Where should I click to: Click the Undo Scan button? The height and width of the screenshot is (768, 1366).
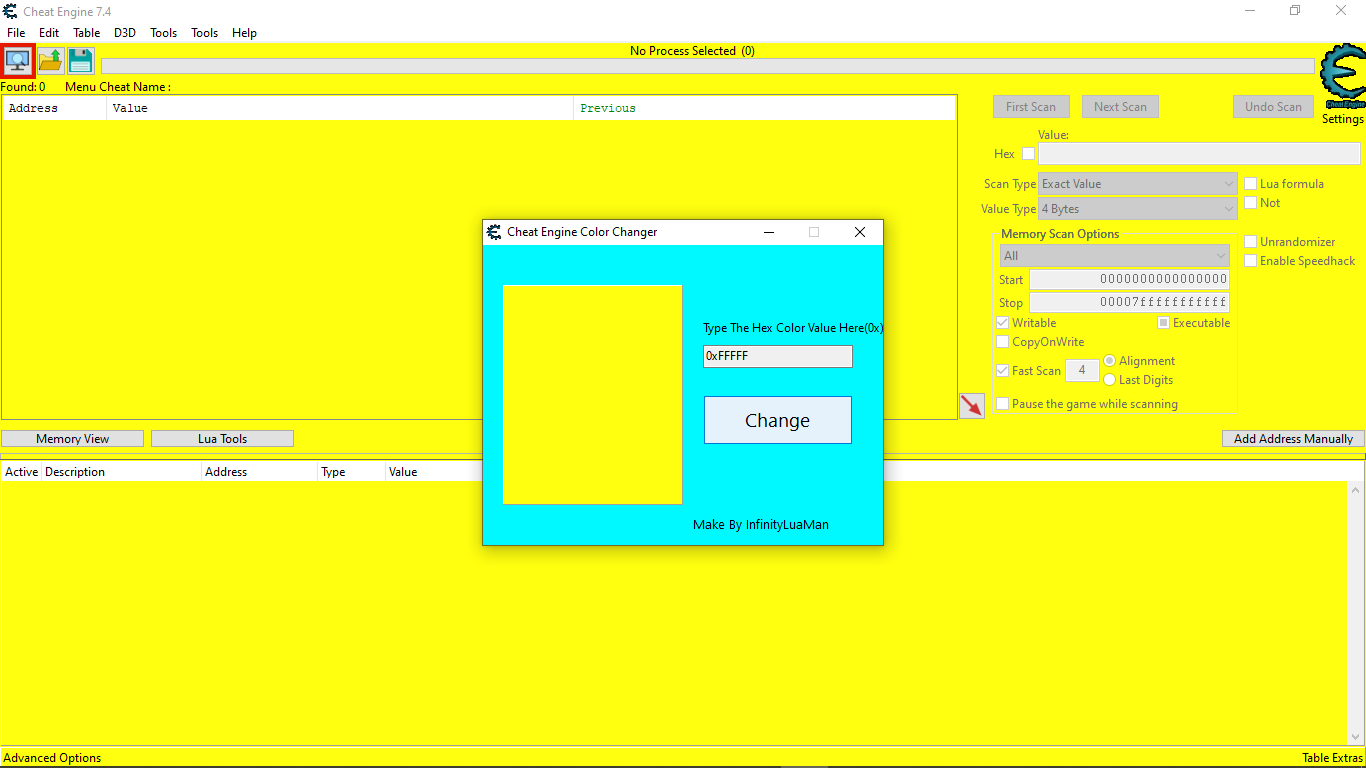(x=1273, y=107)
